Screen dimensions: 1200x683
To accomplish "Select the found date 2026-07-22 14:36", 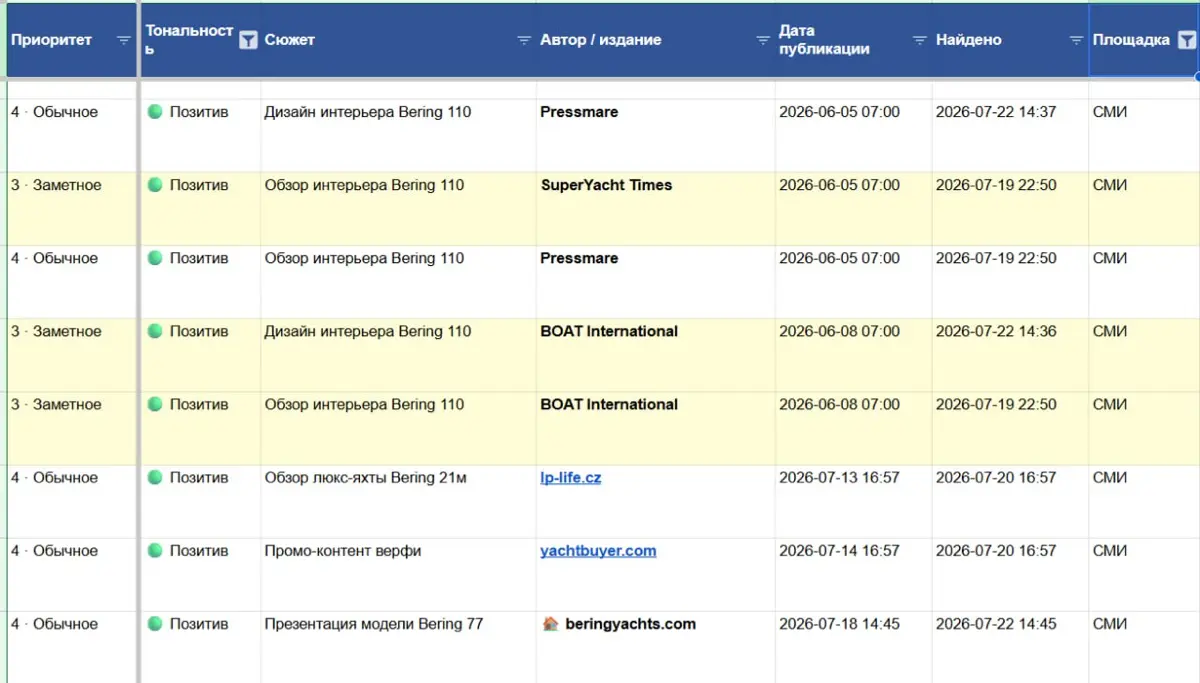I will coord(1010,355).
